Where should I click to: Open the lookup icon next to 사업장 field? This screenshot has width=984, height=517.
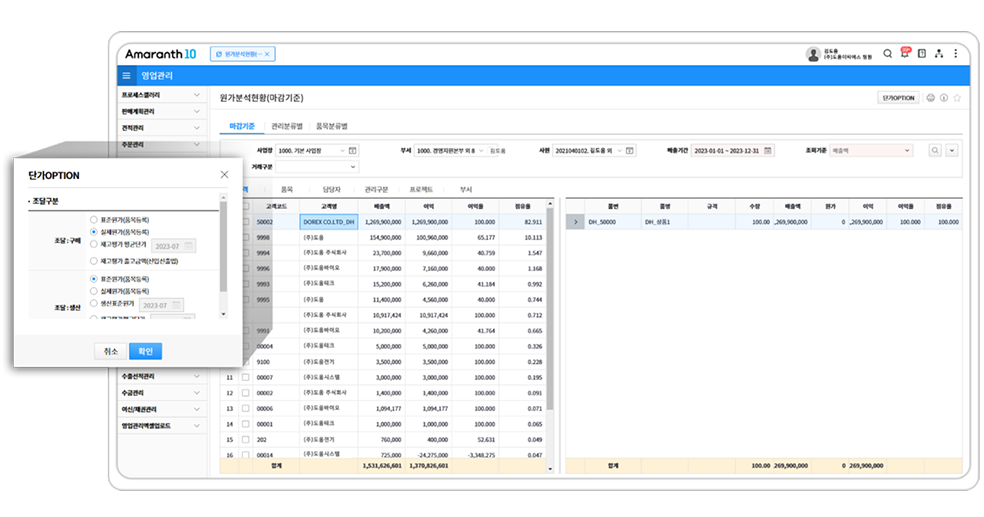coord(353,151)
